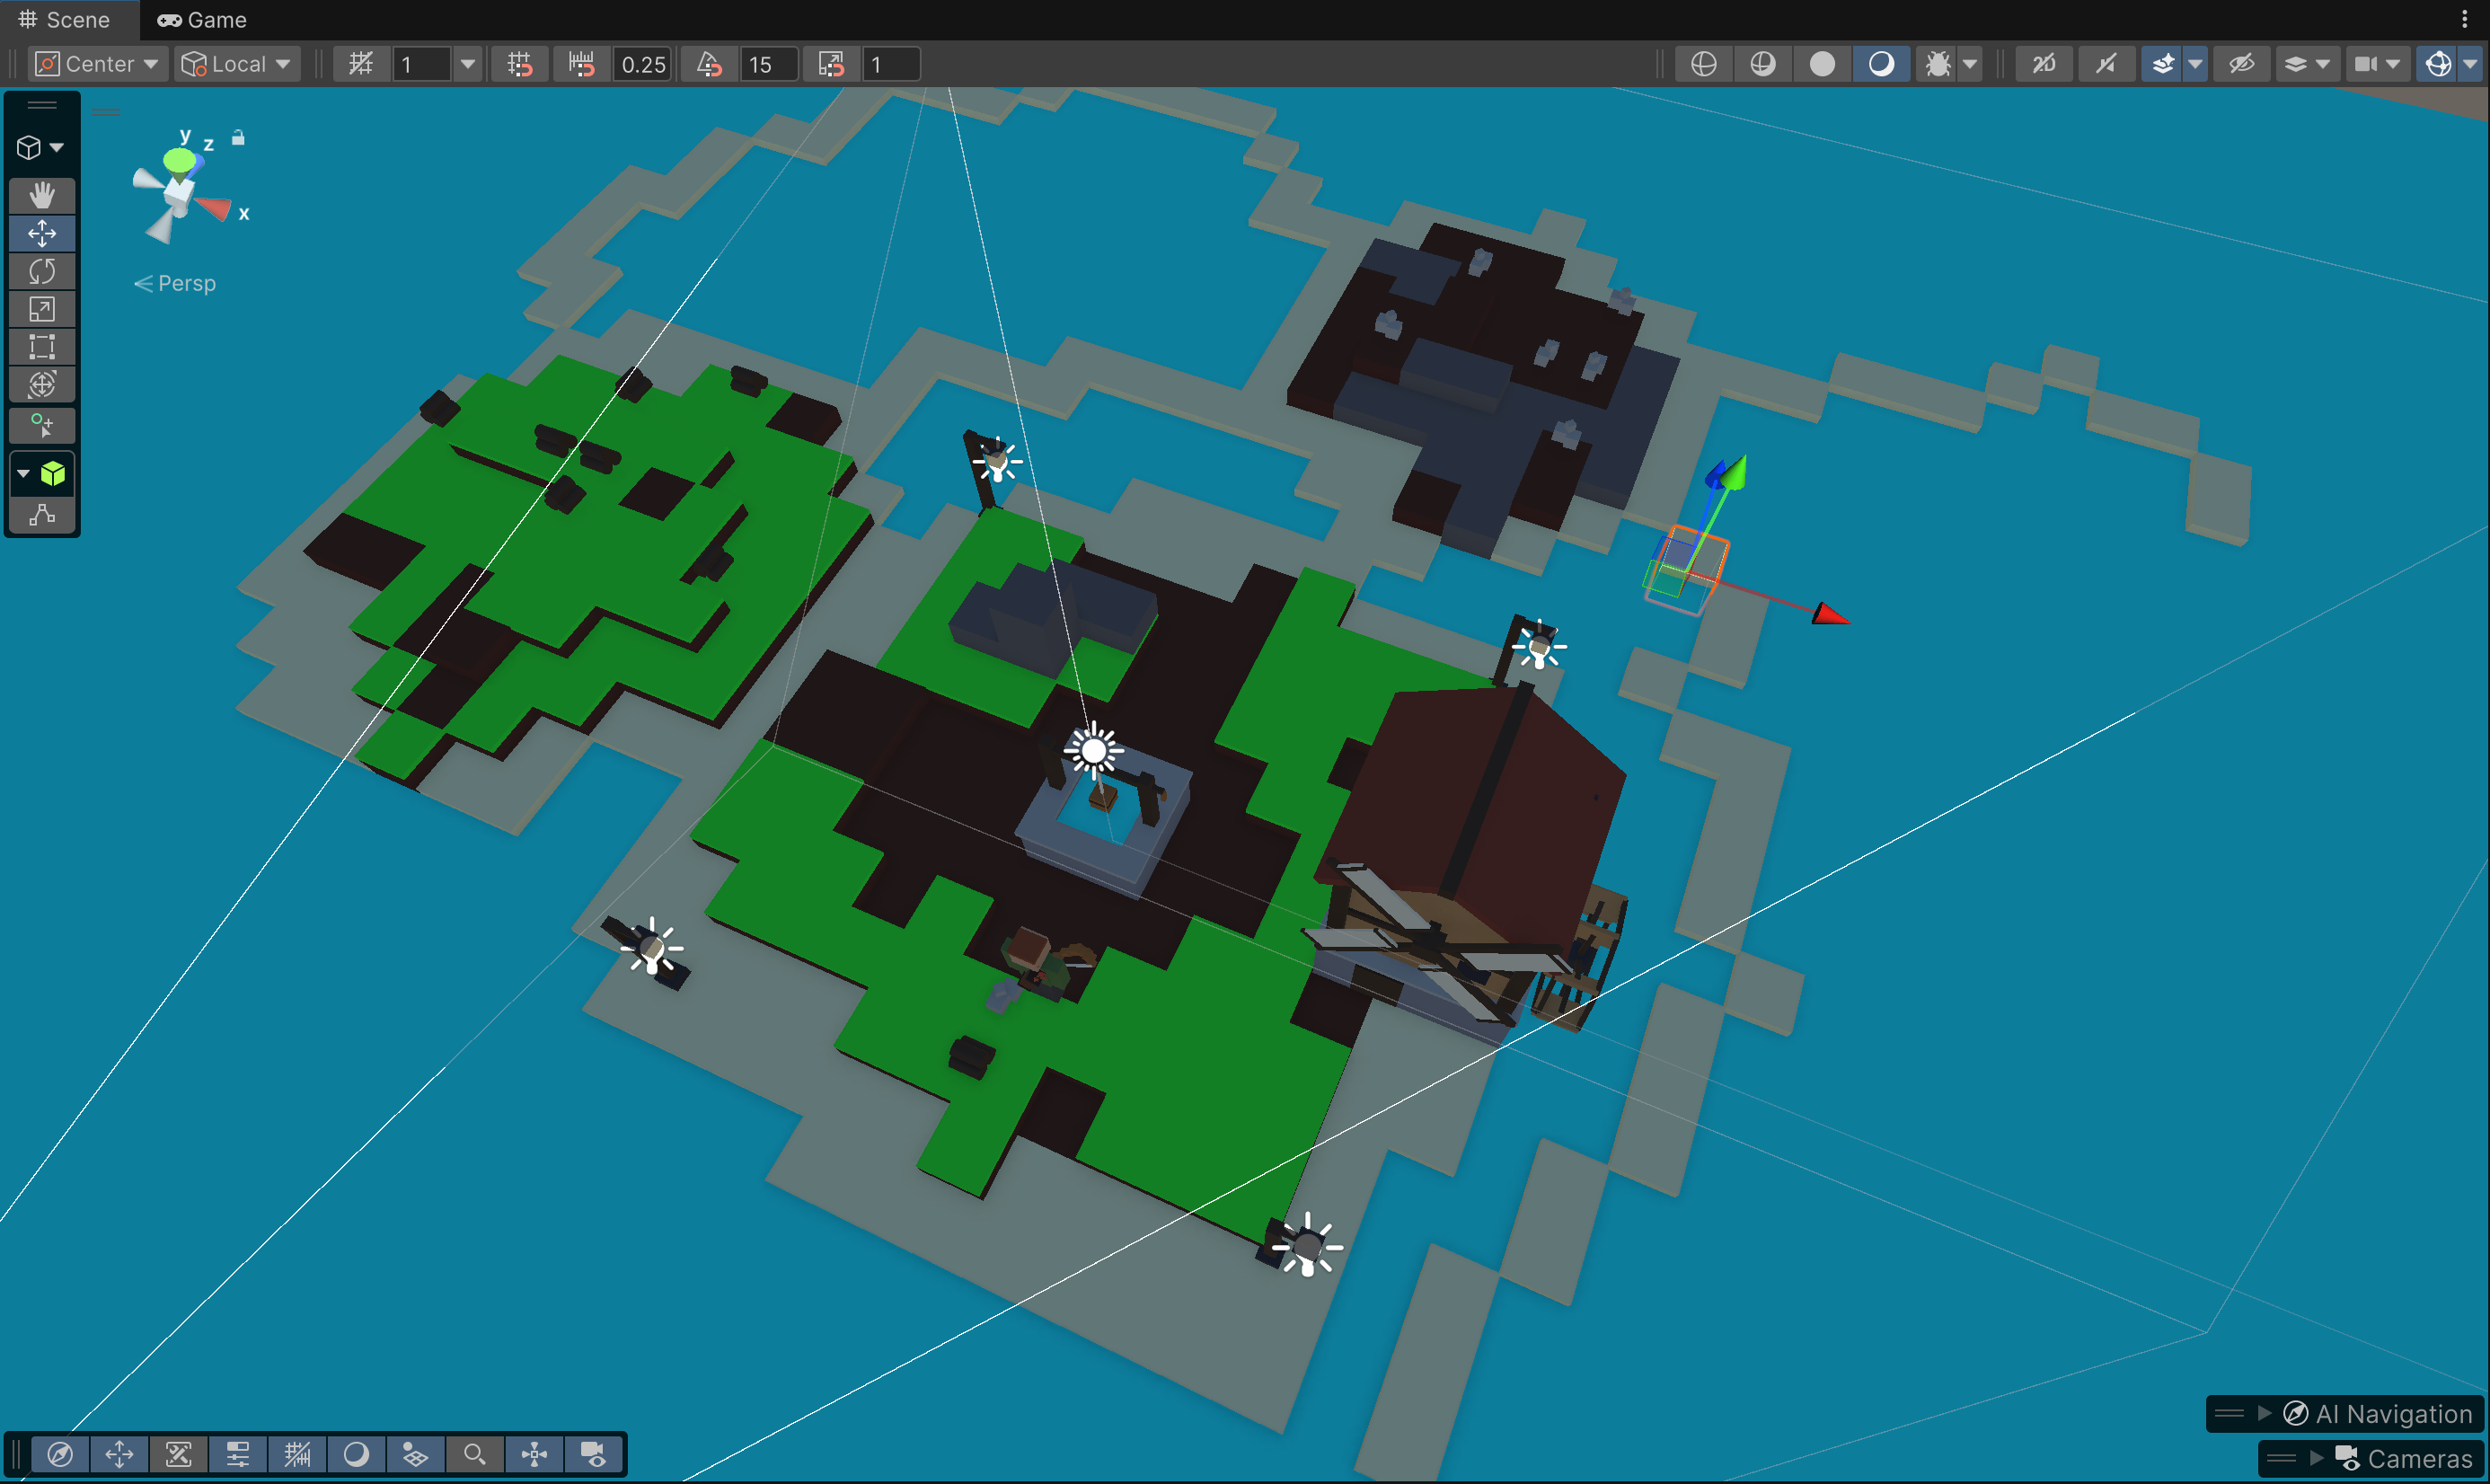Viewport: 2490px width, 1484px height.
Task: Toggle the scene effects button
Action: [2162, 64]
